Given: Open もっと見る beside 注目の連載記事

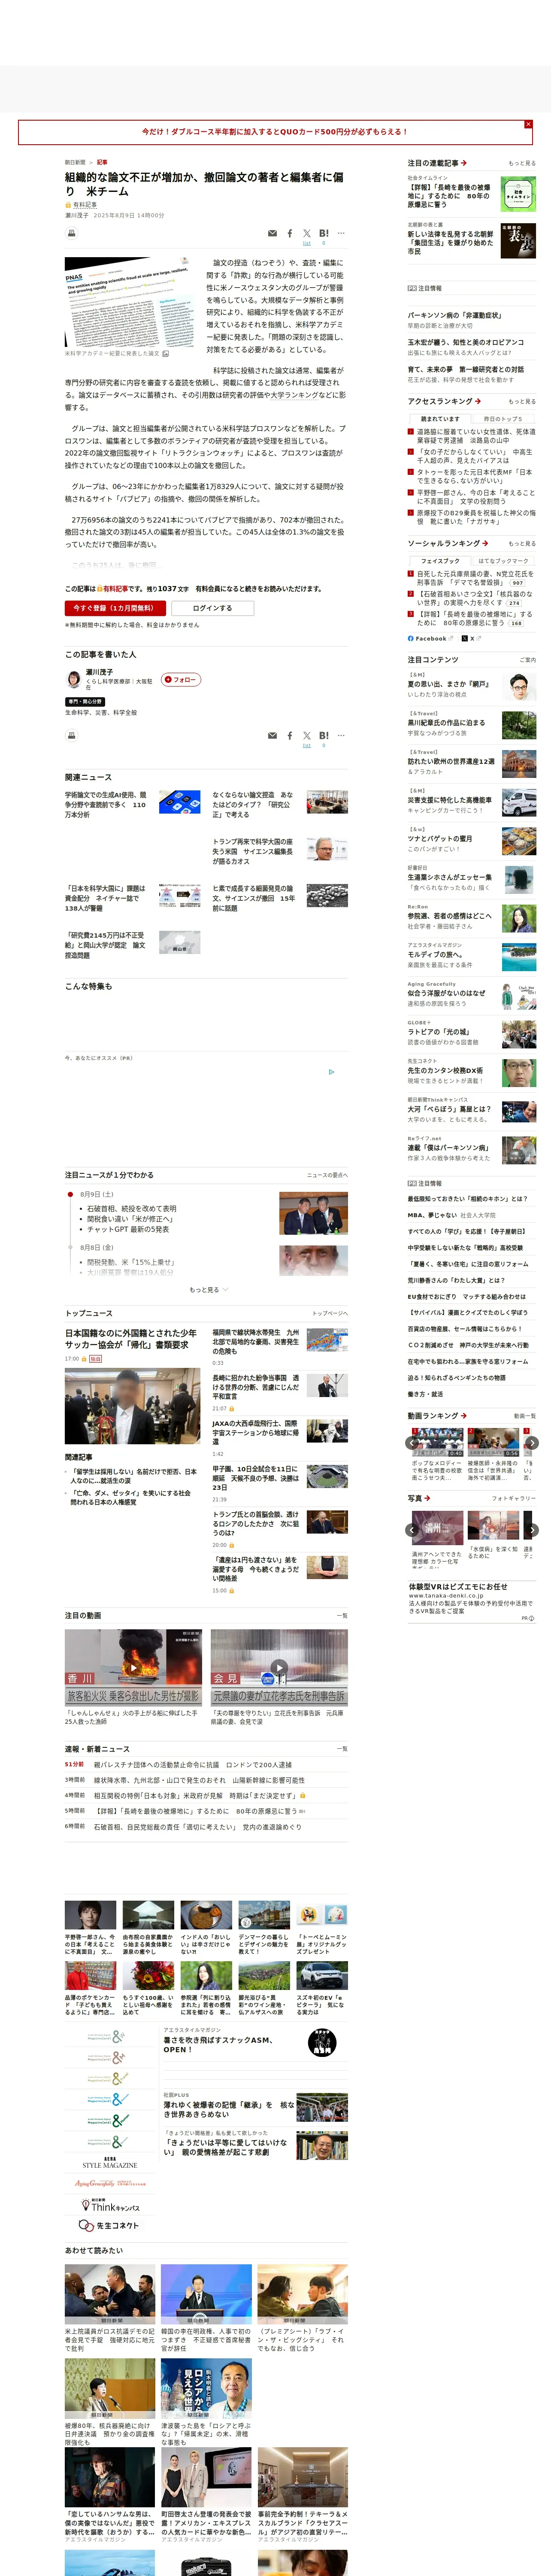Looking at the screenshot, I should 521,163.
